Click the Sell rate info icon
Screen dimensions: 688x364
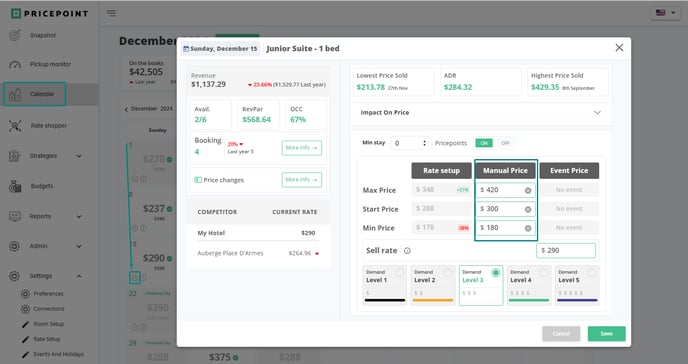407,251
